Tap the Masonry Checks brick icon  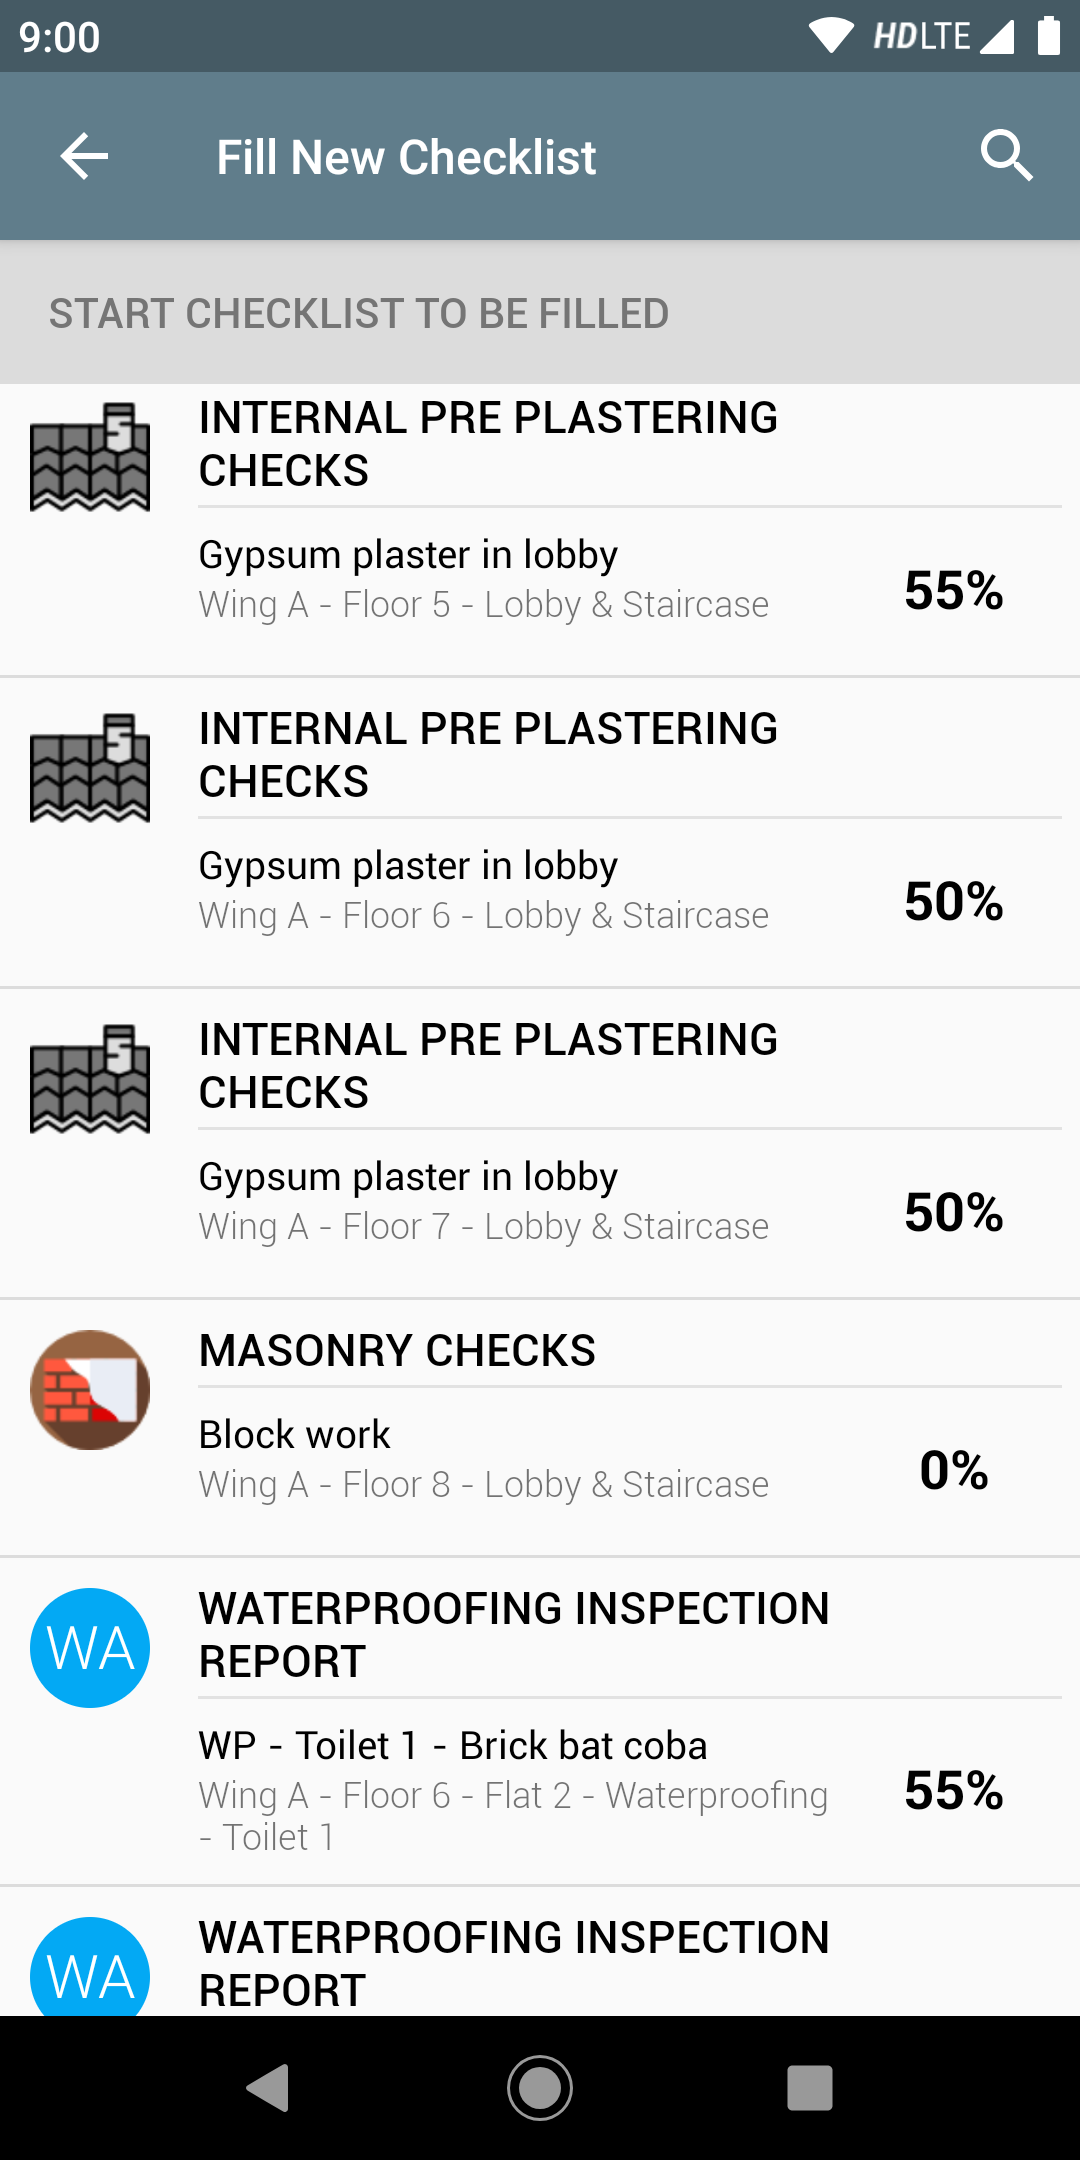point(90,1390)
